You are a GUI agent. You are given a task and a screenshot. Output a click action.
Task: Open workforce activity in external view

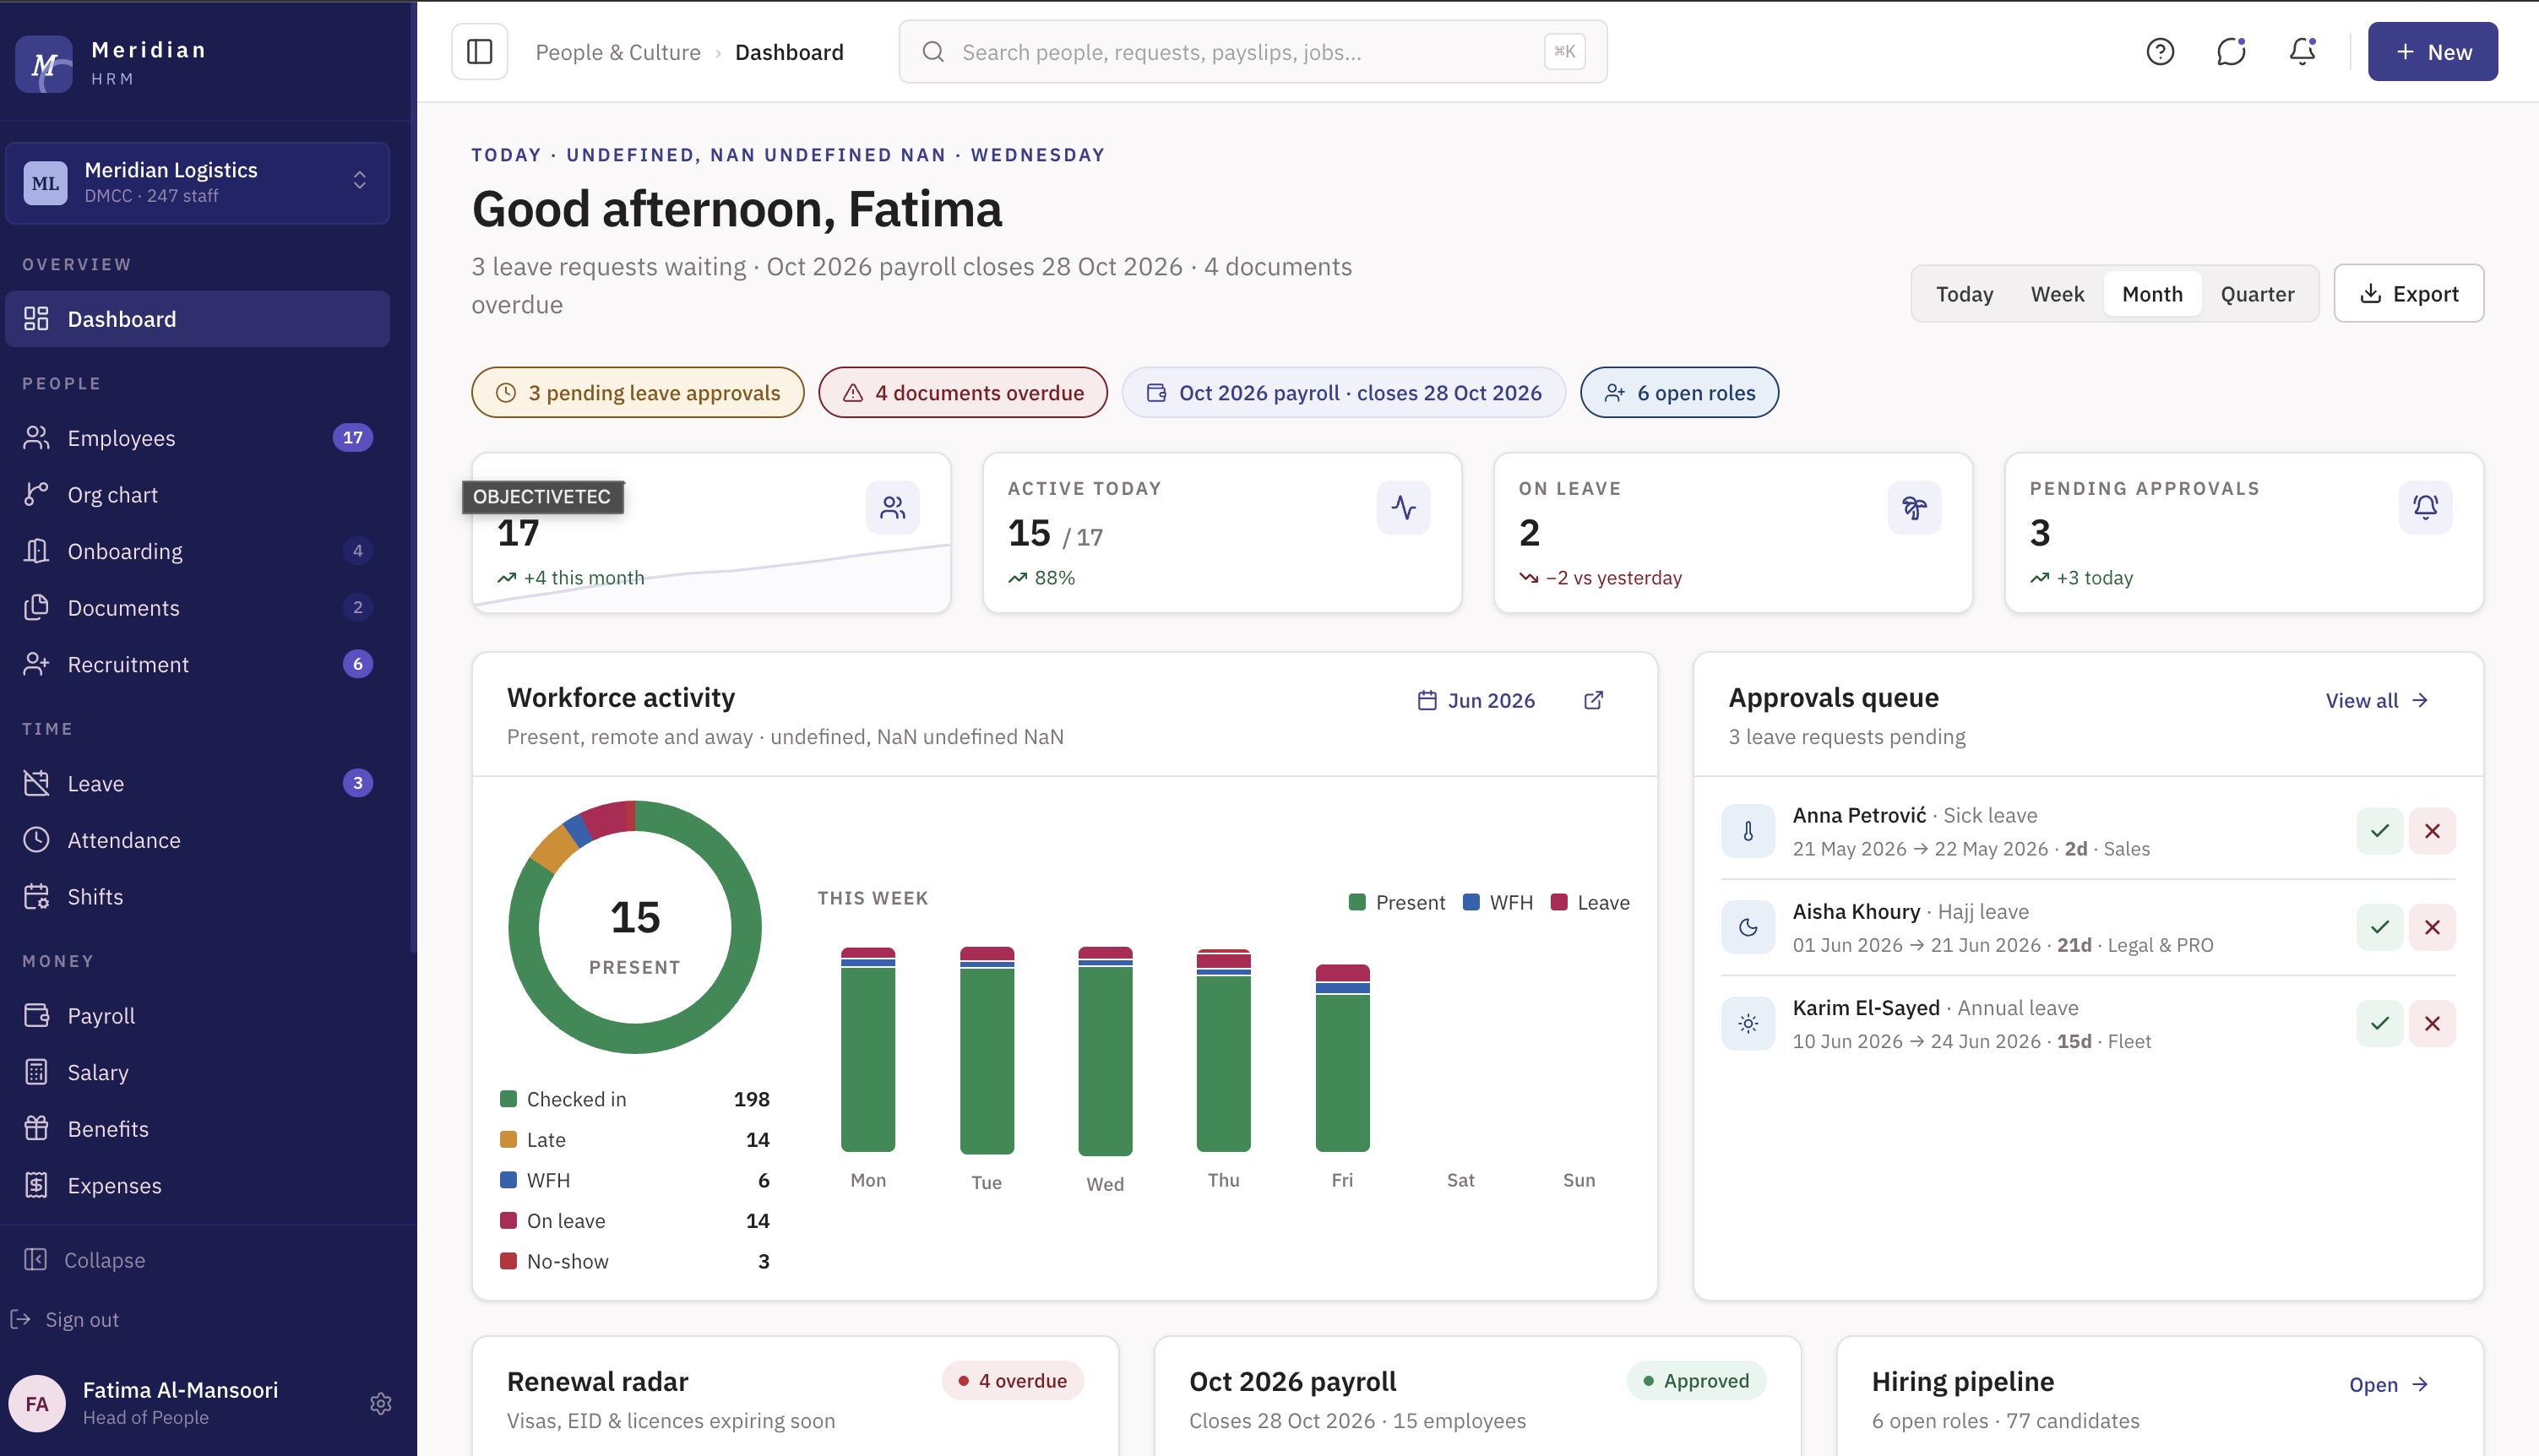[1594, 700]
